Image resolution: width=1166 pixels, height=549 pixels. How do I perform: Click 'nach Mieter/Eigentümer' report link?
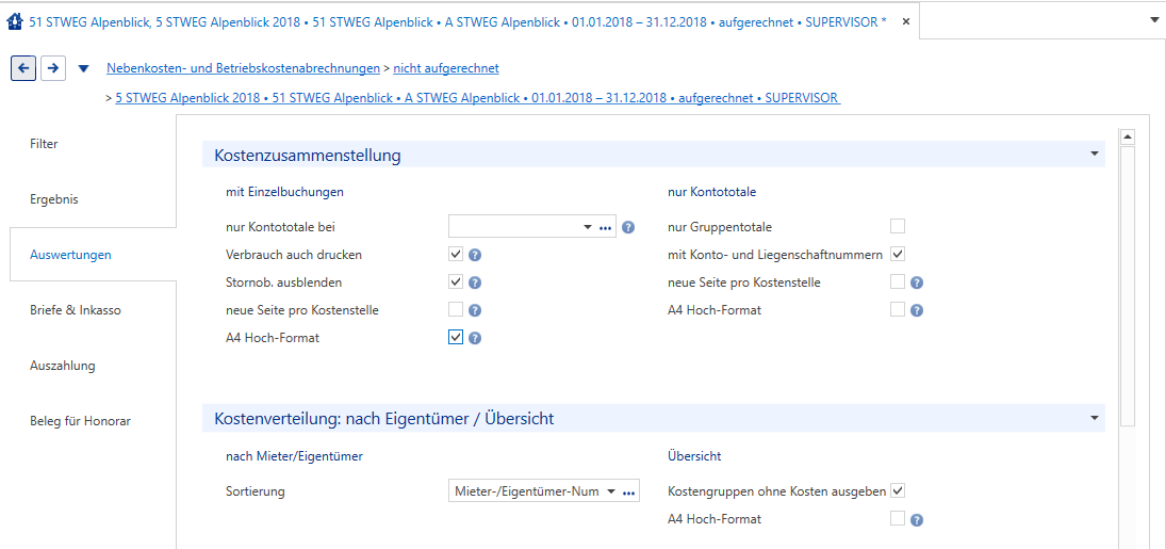294,457
